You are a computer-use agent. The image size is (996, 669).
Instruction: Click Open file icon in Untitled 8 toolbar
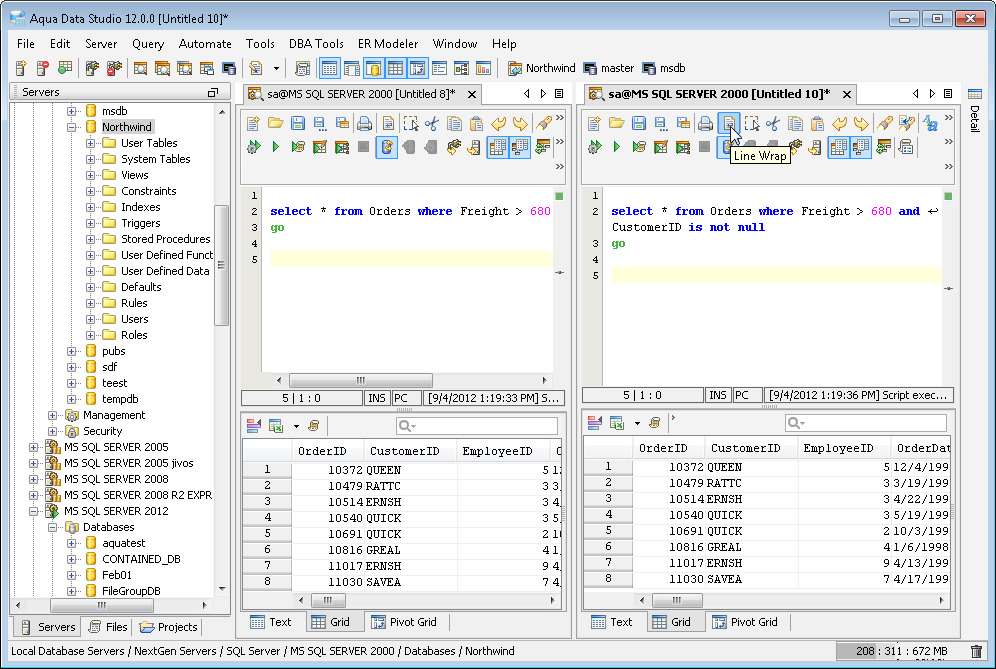276,123
